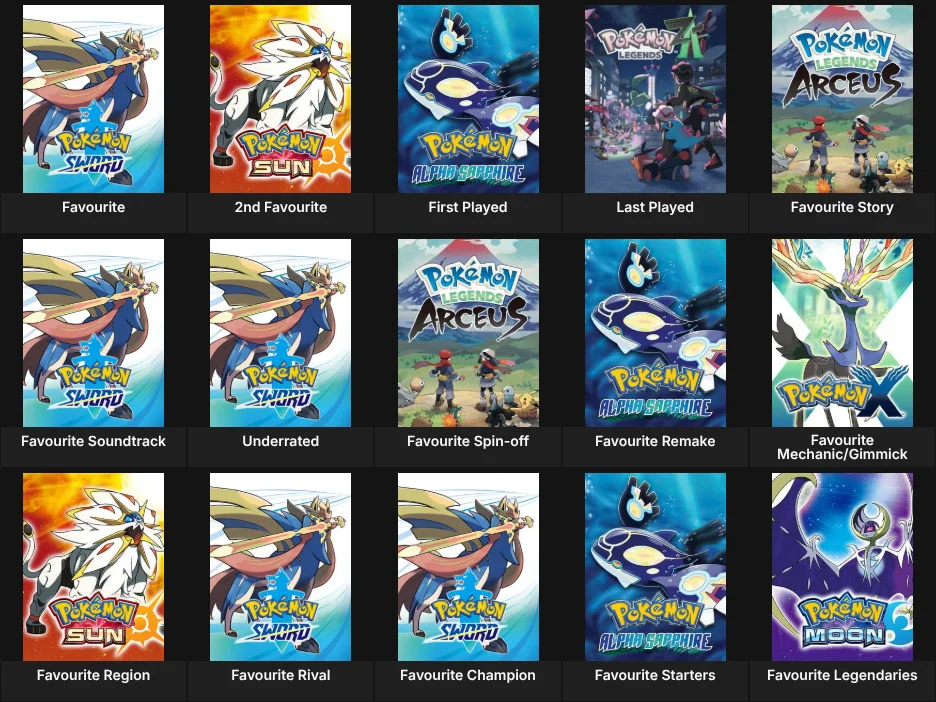Screen dimensions: 936x702
Task: Click the 'Favourite Spin-off' label
Action: click(468, 441)
